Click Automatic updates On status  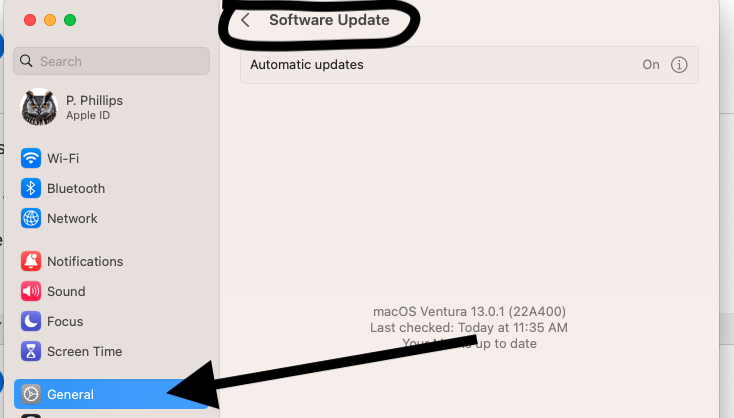point(651,65)
